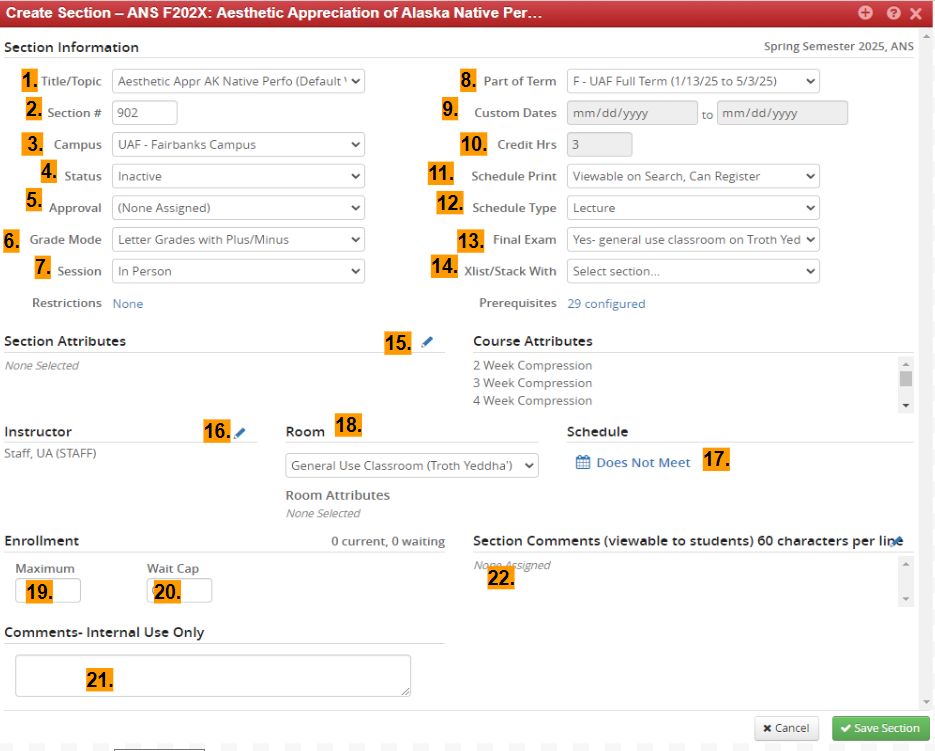
Task: Close the Create Section dialog
Action: 916,14
